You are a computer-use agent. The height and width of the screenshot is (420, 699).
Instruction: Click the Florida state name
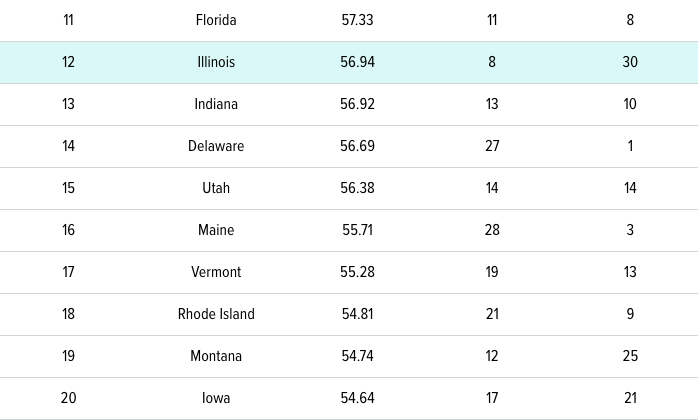click(216, 20)
